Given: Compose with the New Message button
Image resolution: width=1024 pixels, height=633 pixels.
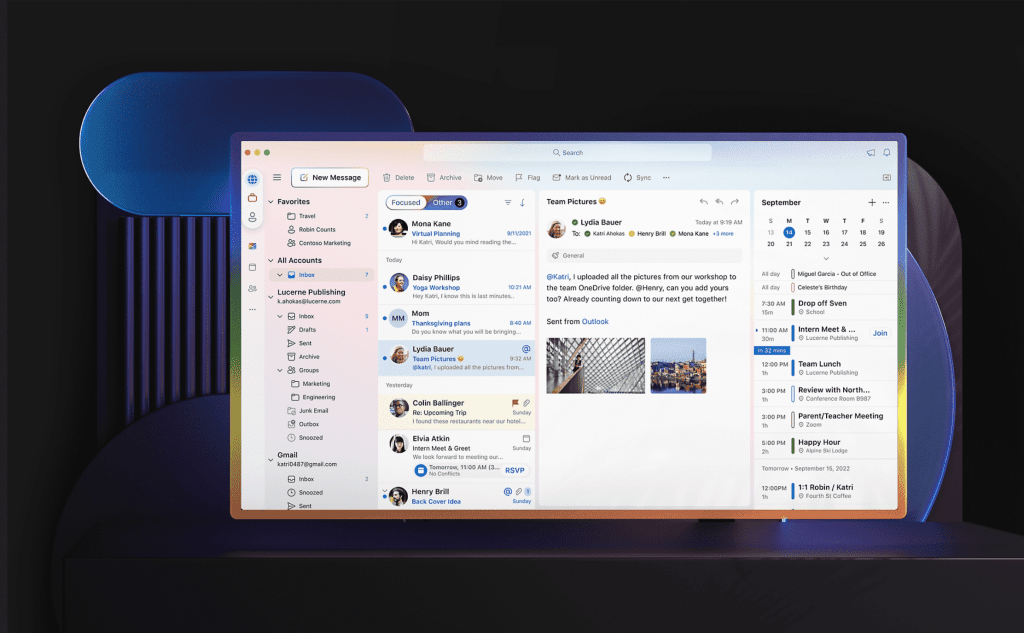Looking at the screenshot, I should 330,177.
